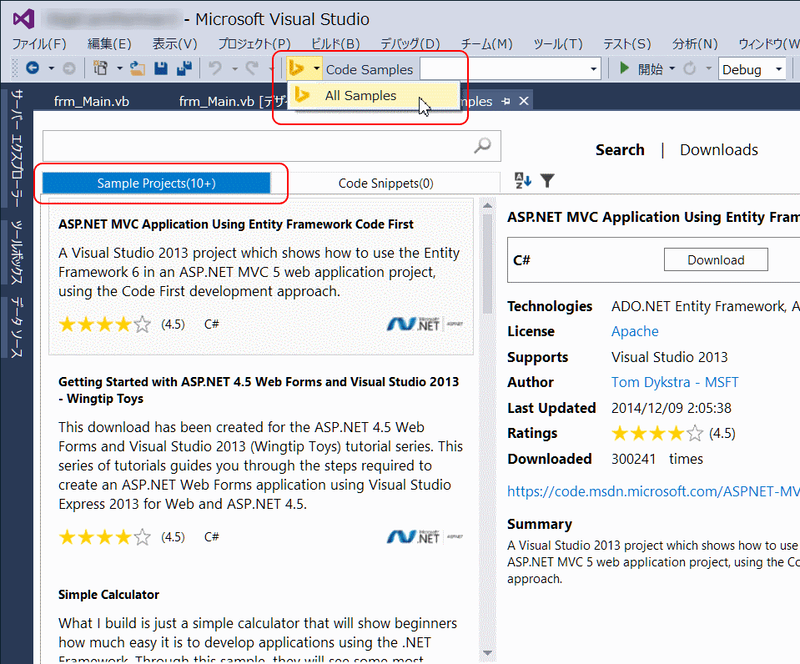This screenshot has height=664, width=800.
Task: Open the ビルド(B) menu
Action: click(335, 43)
